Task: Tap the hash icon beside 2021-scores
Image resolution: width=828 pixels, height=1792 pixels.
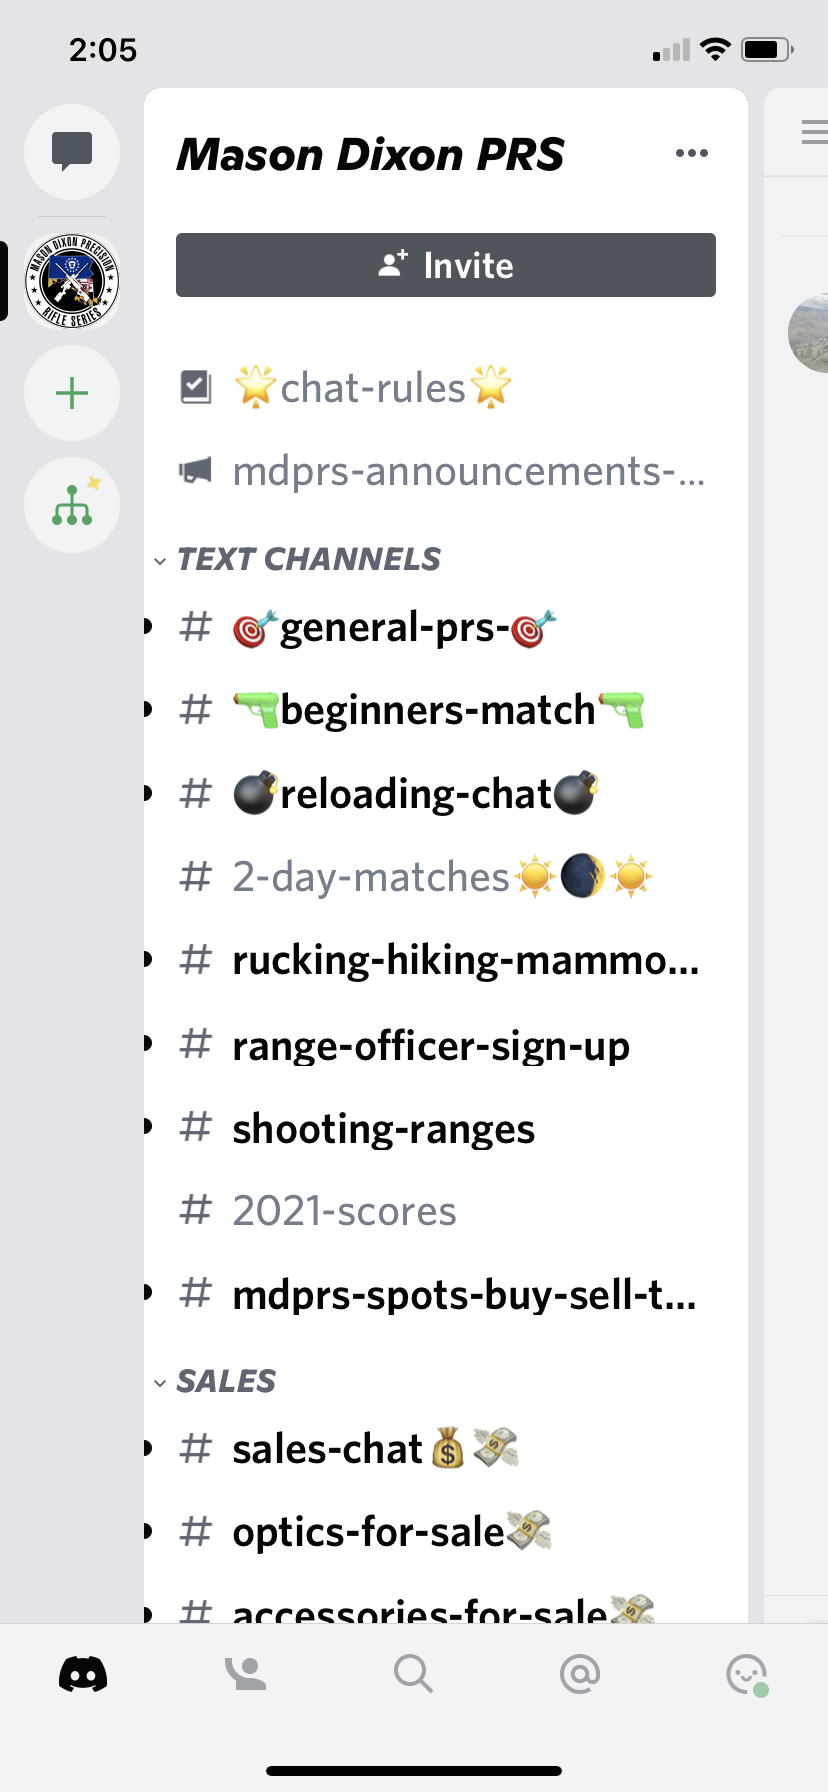Action: click(195, 1210)
